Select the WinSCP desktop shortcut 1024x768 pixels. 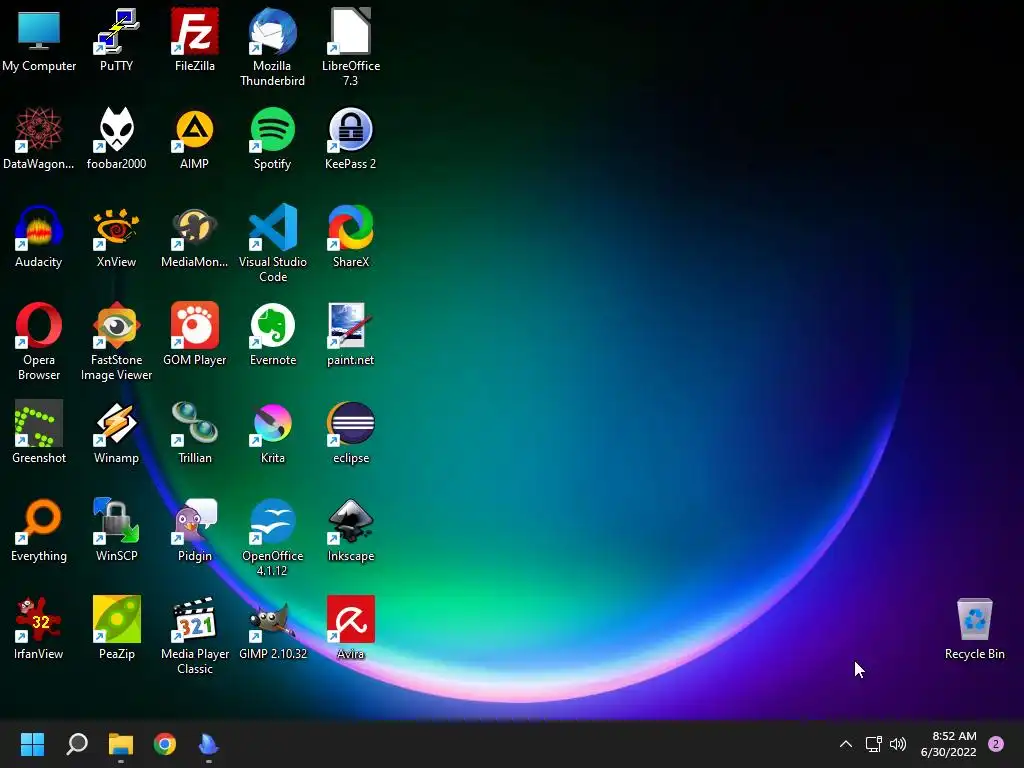click(116, 530)
